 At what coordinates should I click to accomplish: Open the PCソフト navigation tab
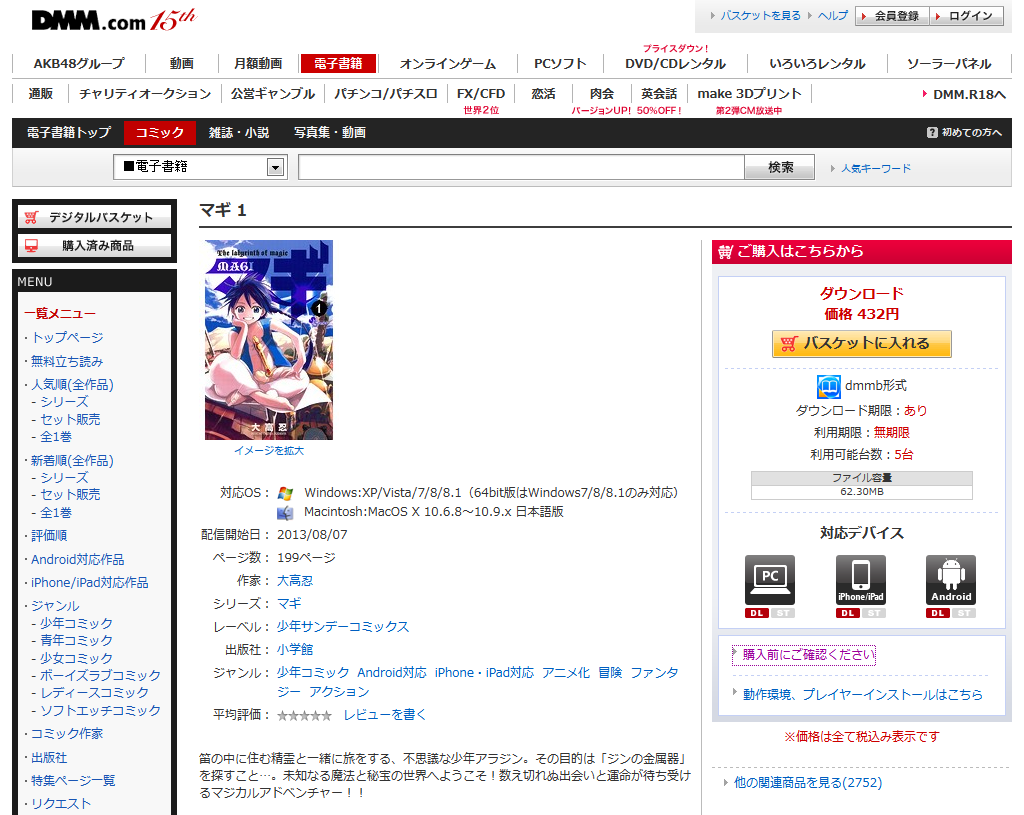tap(560, 63)
